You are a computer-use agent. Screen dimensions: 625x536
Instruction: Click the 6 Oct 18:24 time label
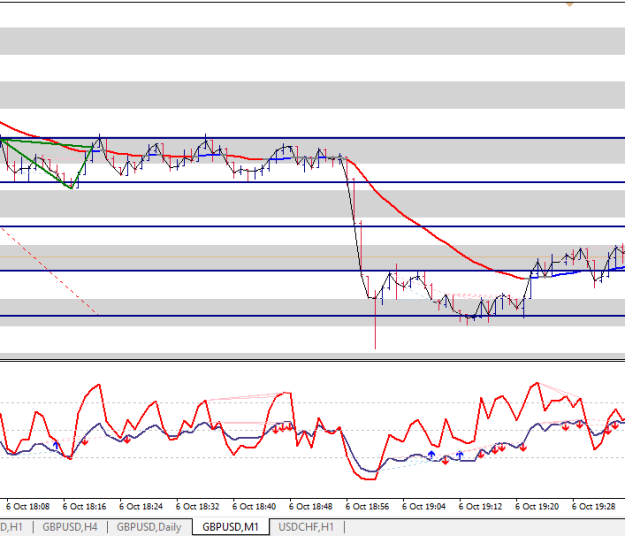(x=141, y=507)
